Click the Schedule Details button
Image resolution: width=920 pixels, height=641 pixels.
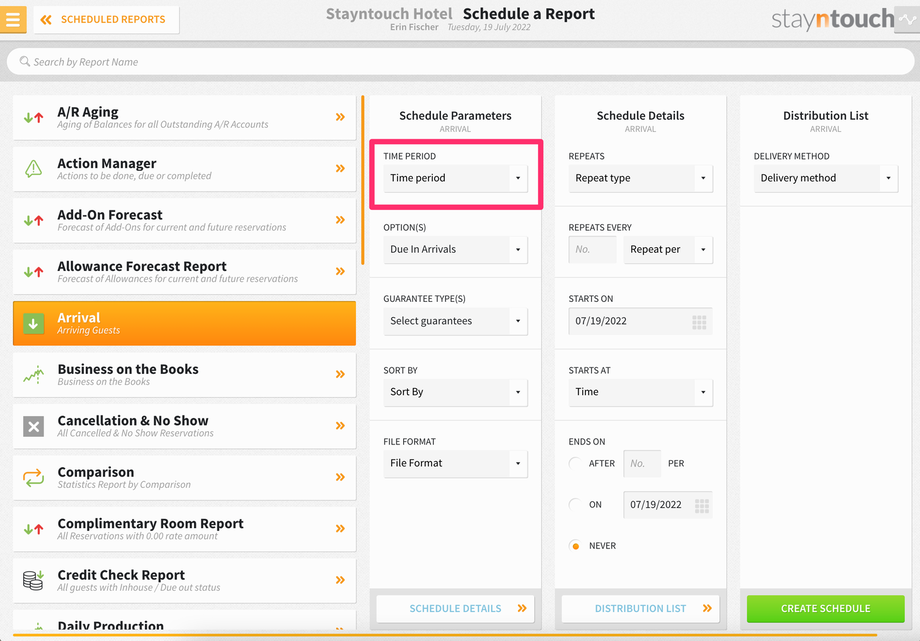[x=455, y=609]
